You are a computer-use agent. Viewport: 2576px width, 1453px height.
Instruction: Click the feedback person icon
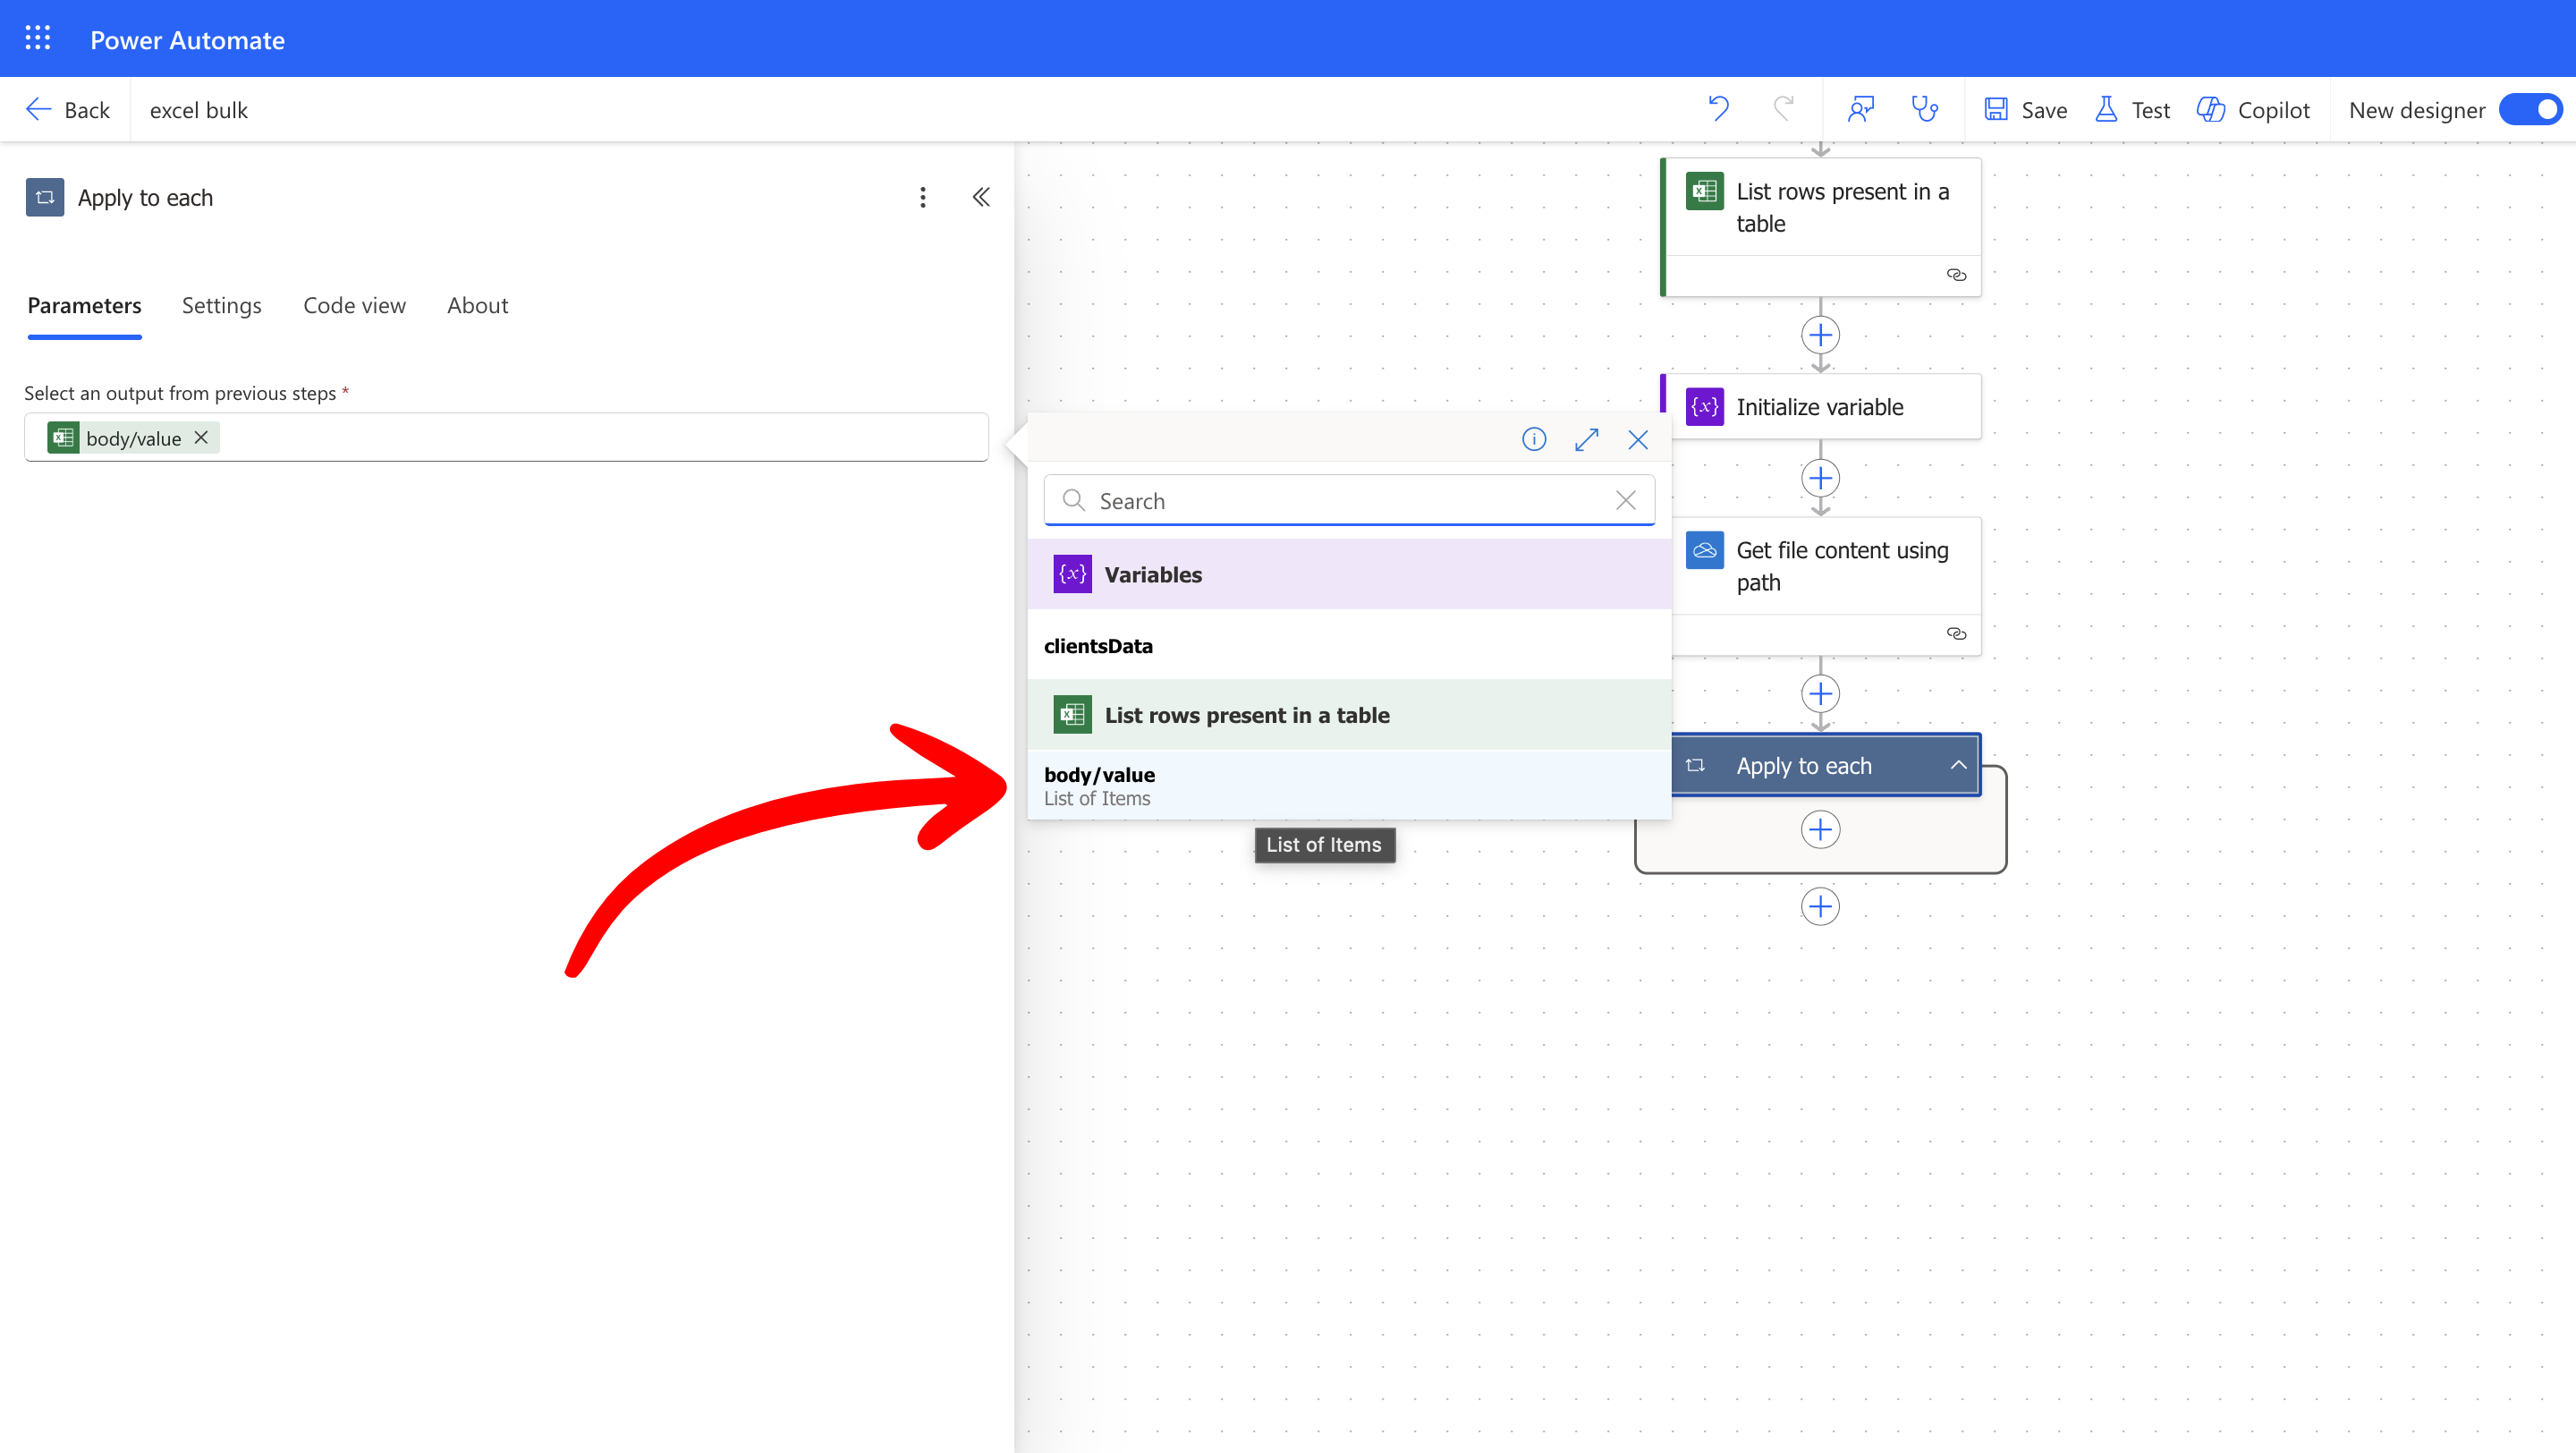(1860, 108)
